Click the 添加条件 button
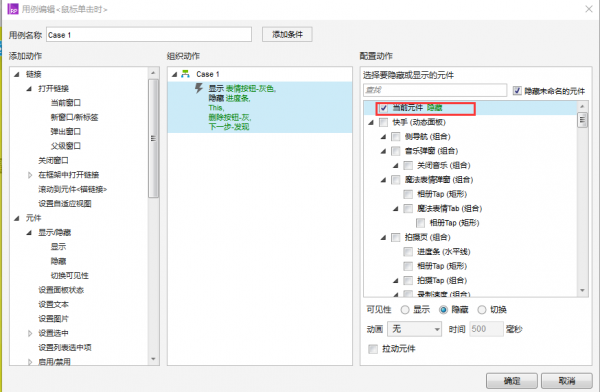600x392 pixels. [287, 34]
